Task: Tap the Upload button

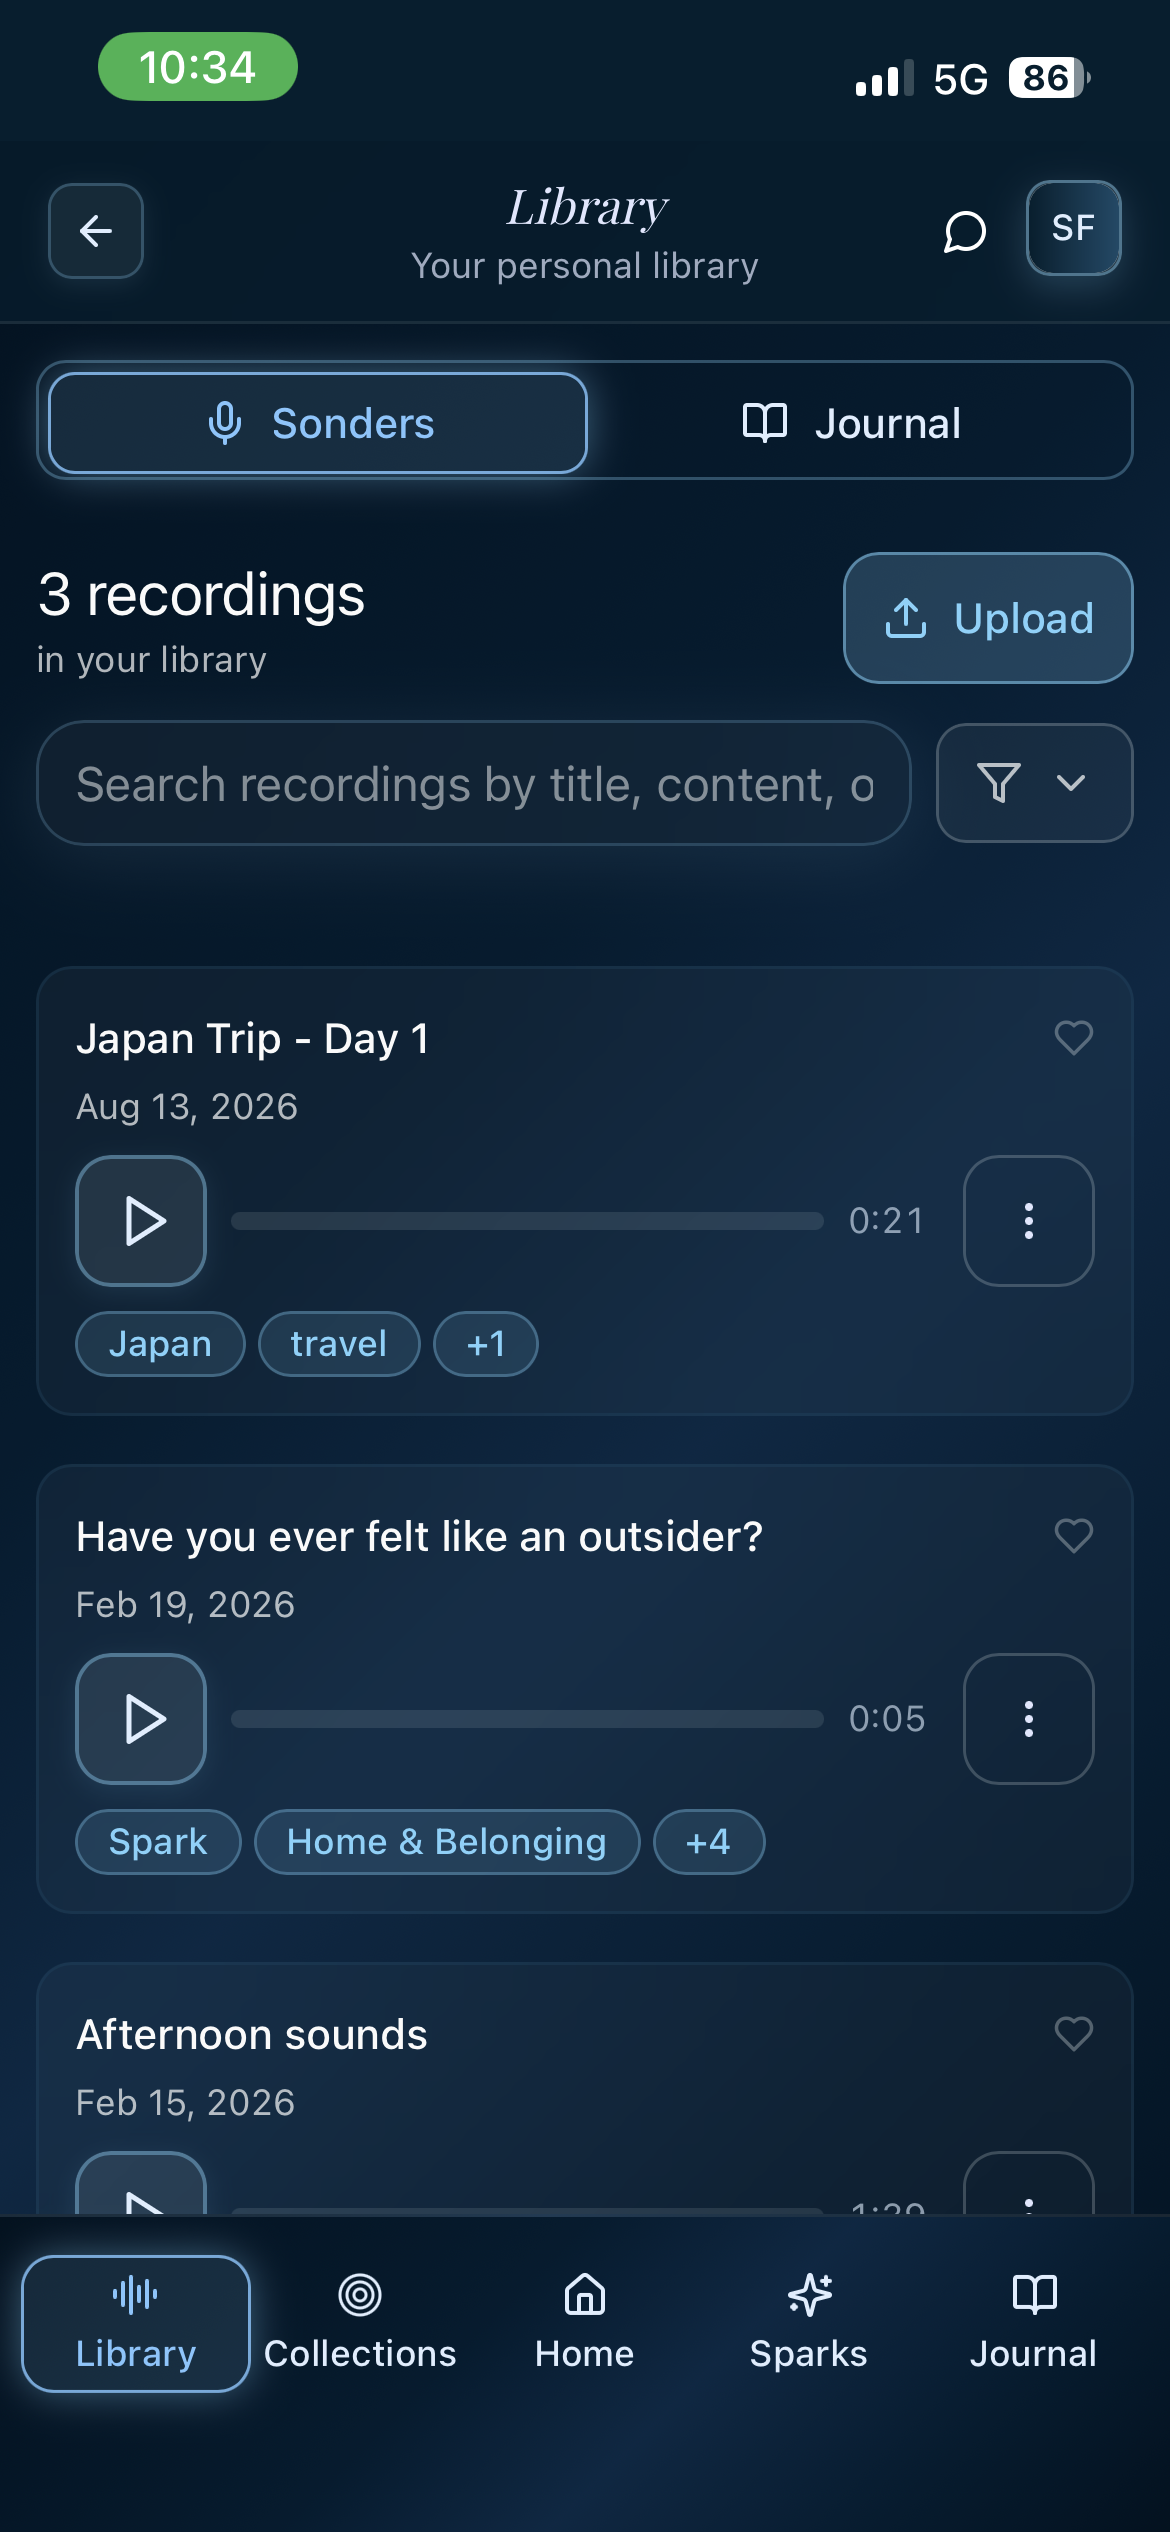Action: 988,618
